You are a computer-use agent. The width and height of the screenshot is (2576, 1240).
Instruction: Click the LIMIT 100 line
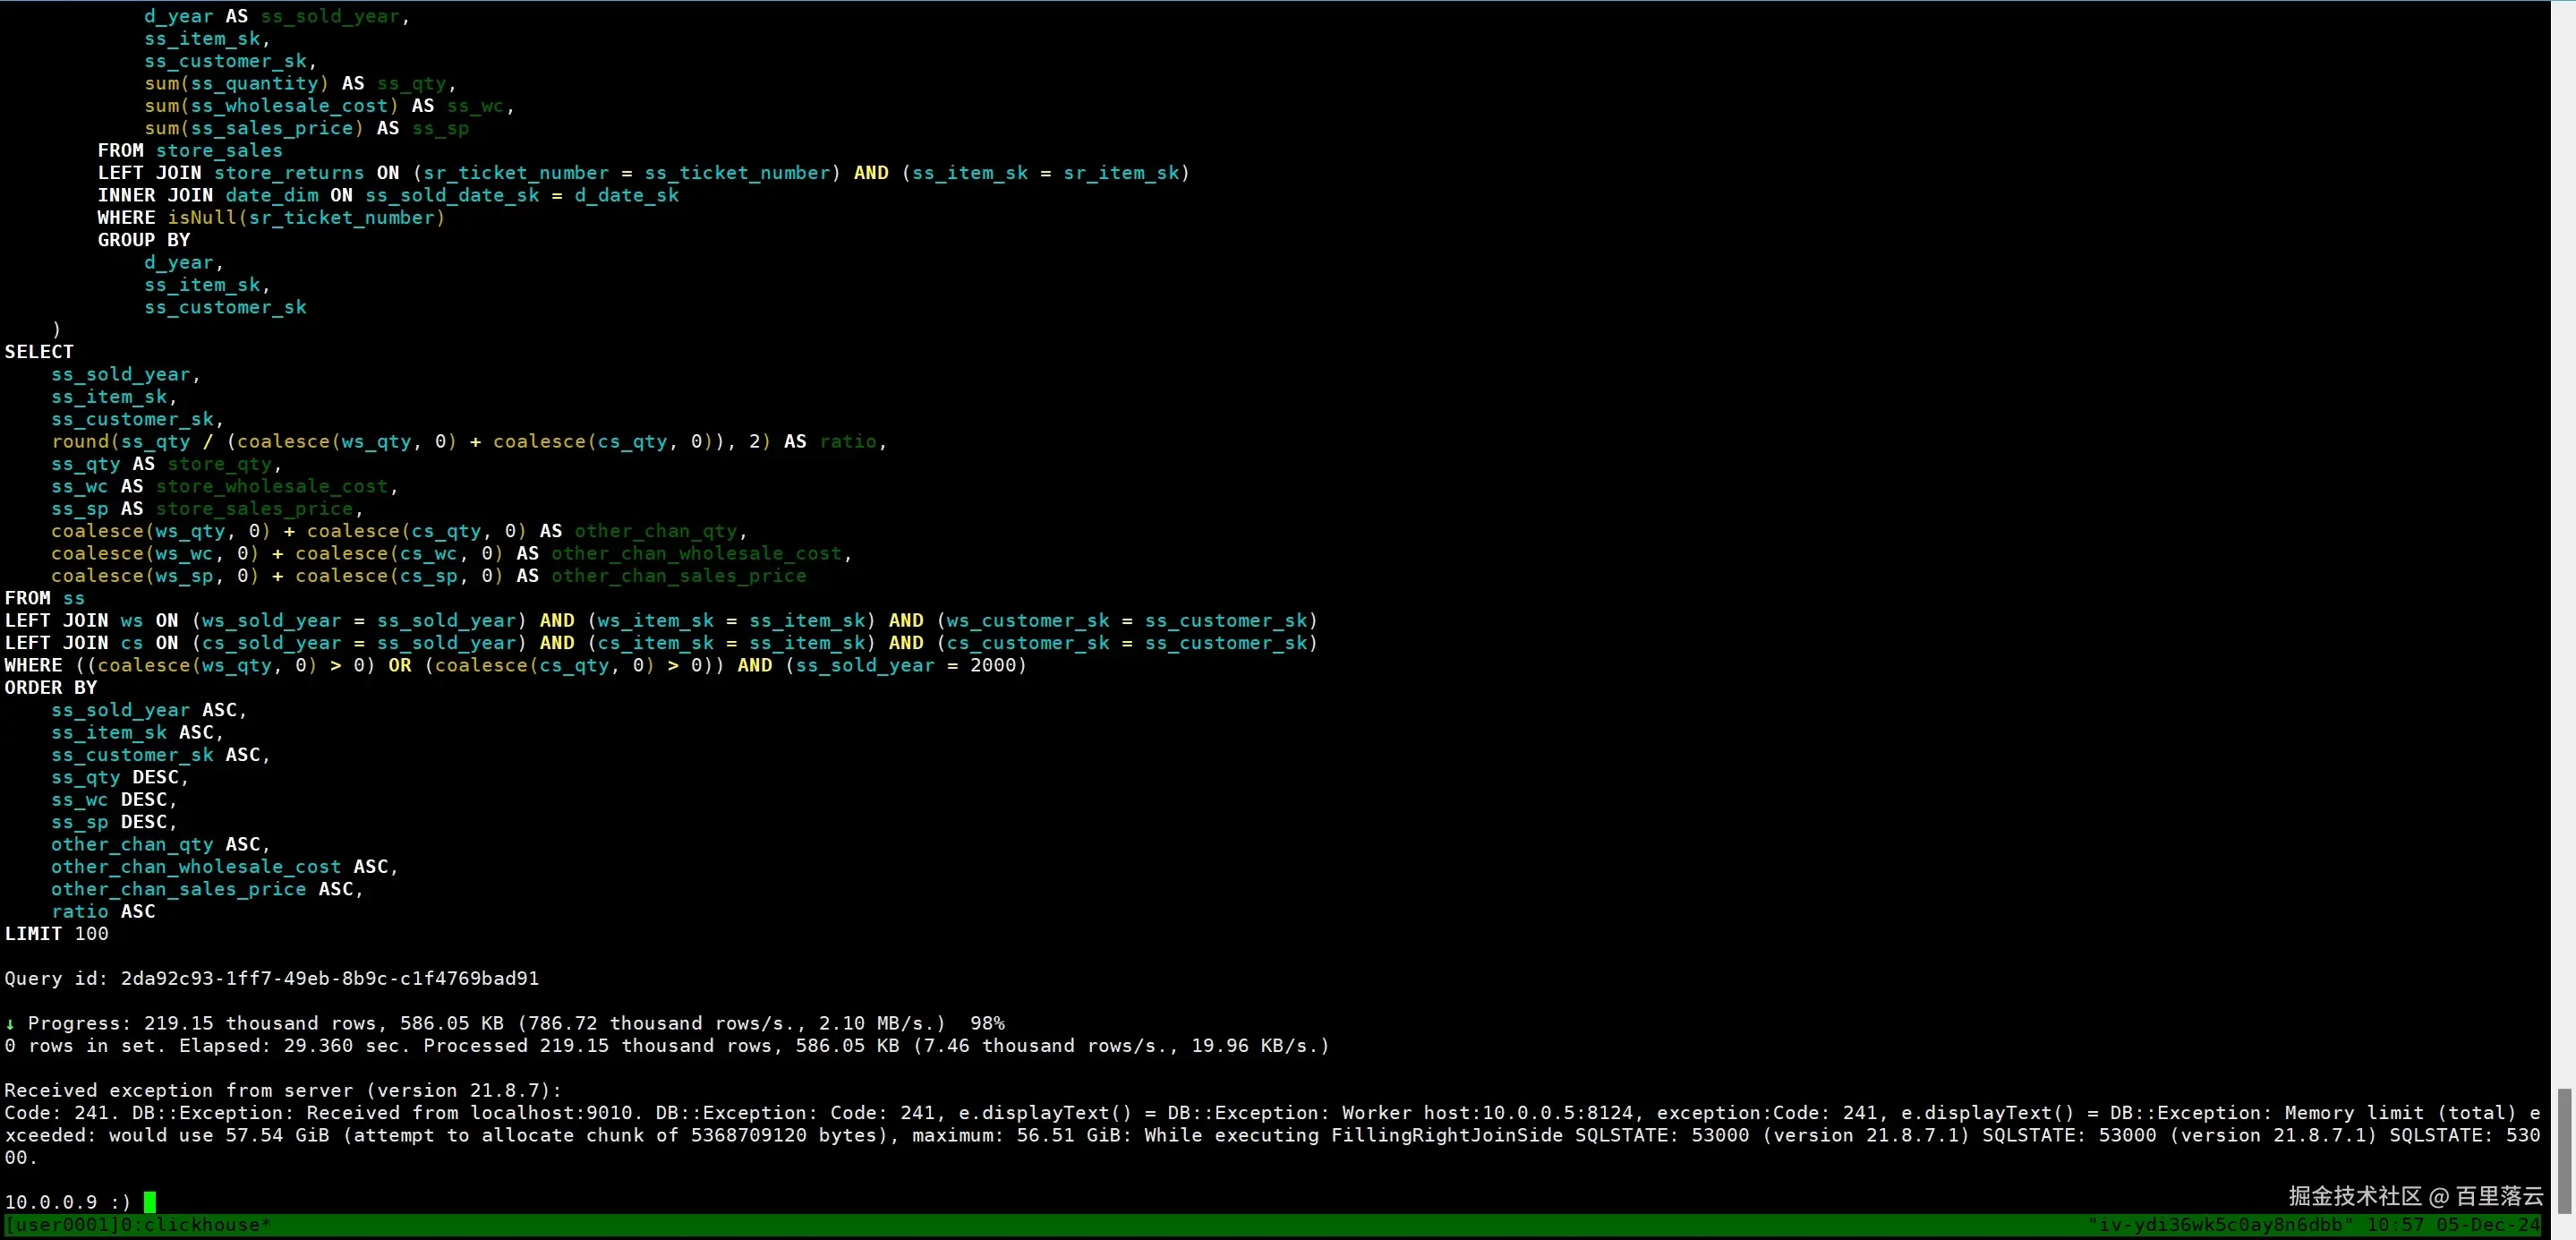point(57,933)
